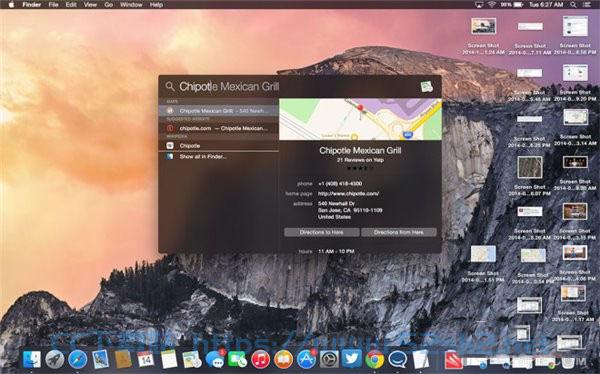Click the Directions to Here button
This screenshot has width=600, height=374.
[x=321, y=232]
